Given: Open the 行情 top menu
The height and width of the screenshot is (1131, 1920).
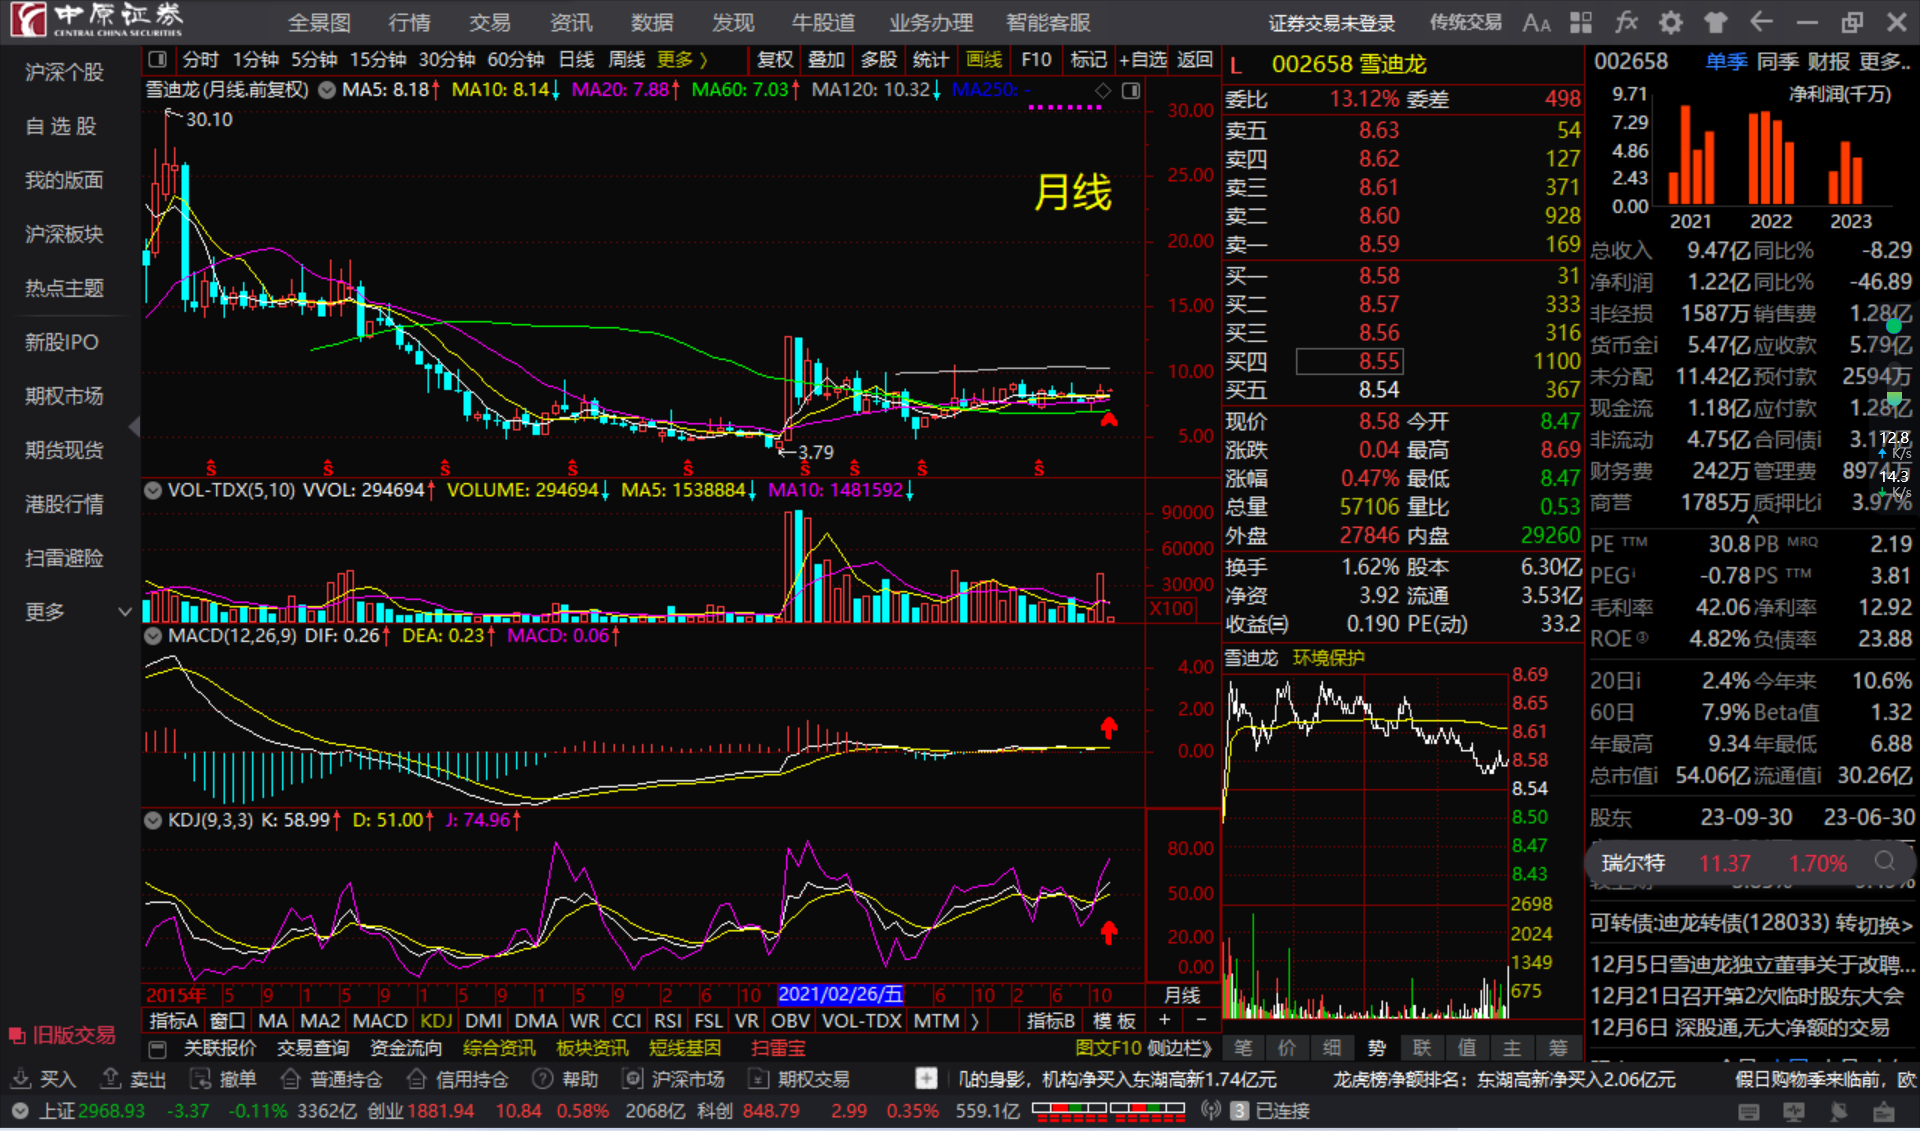Looking at the screenshot, I should [409, 22].
